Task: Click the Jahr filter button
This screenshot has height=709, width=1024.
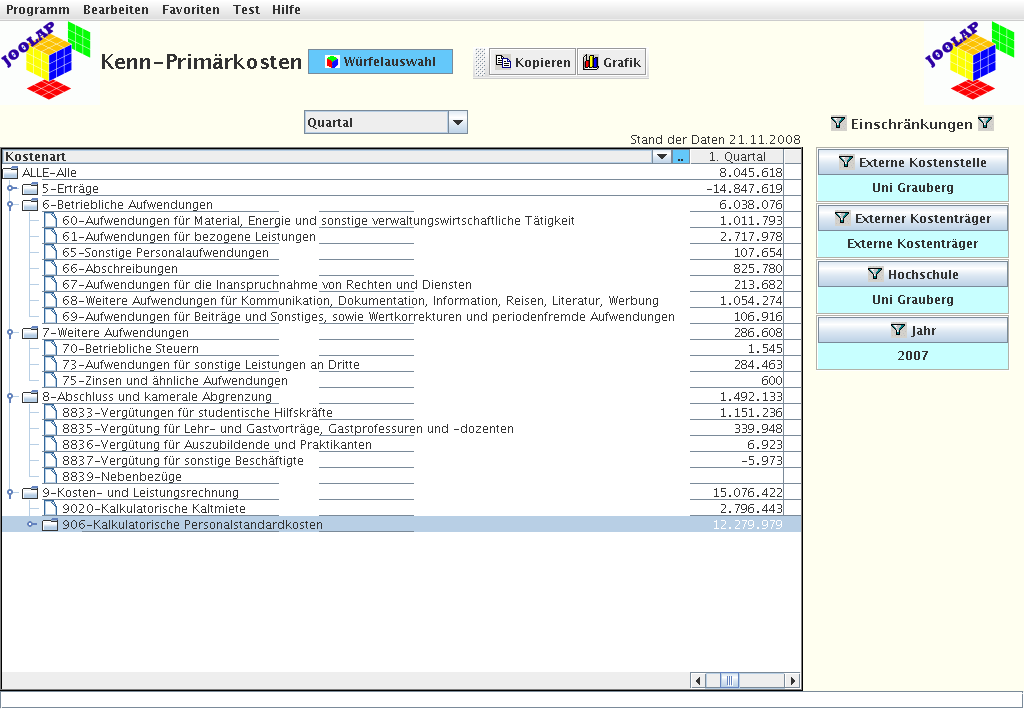Action: (912, 330)
